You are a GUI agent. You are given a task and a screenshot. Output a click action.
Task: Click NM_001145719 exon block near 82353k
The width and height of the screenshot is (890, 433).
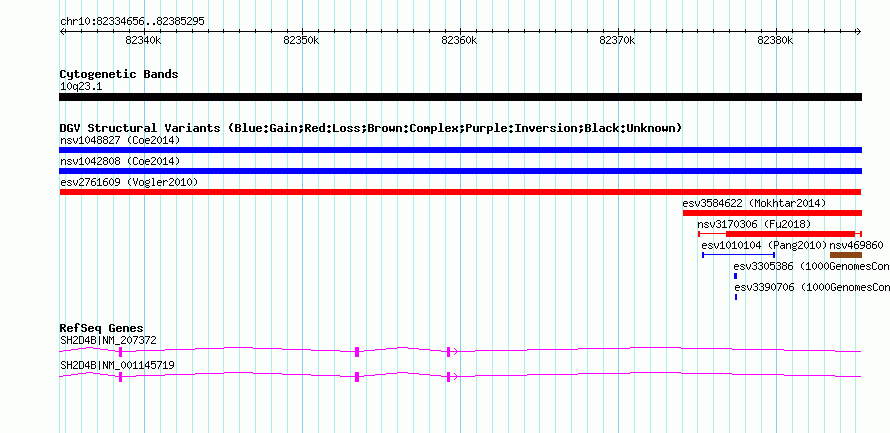pos(357,377)
